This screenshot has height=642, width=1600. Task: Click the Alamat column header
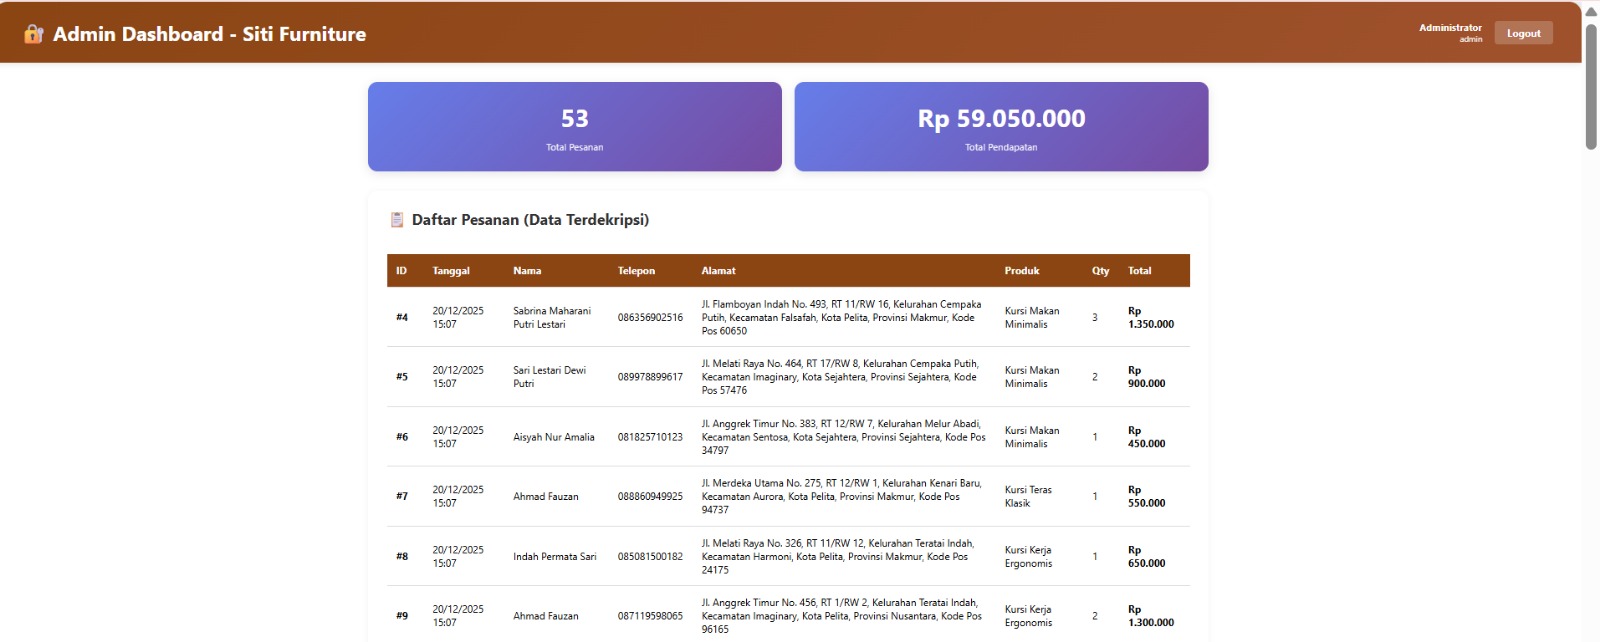(718, 271)
